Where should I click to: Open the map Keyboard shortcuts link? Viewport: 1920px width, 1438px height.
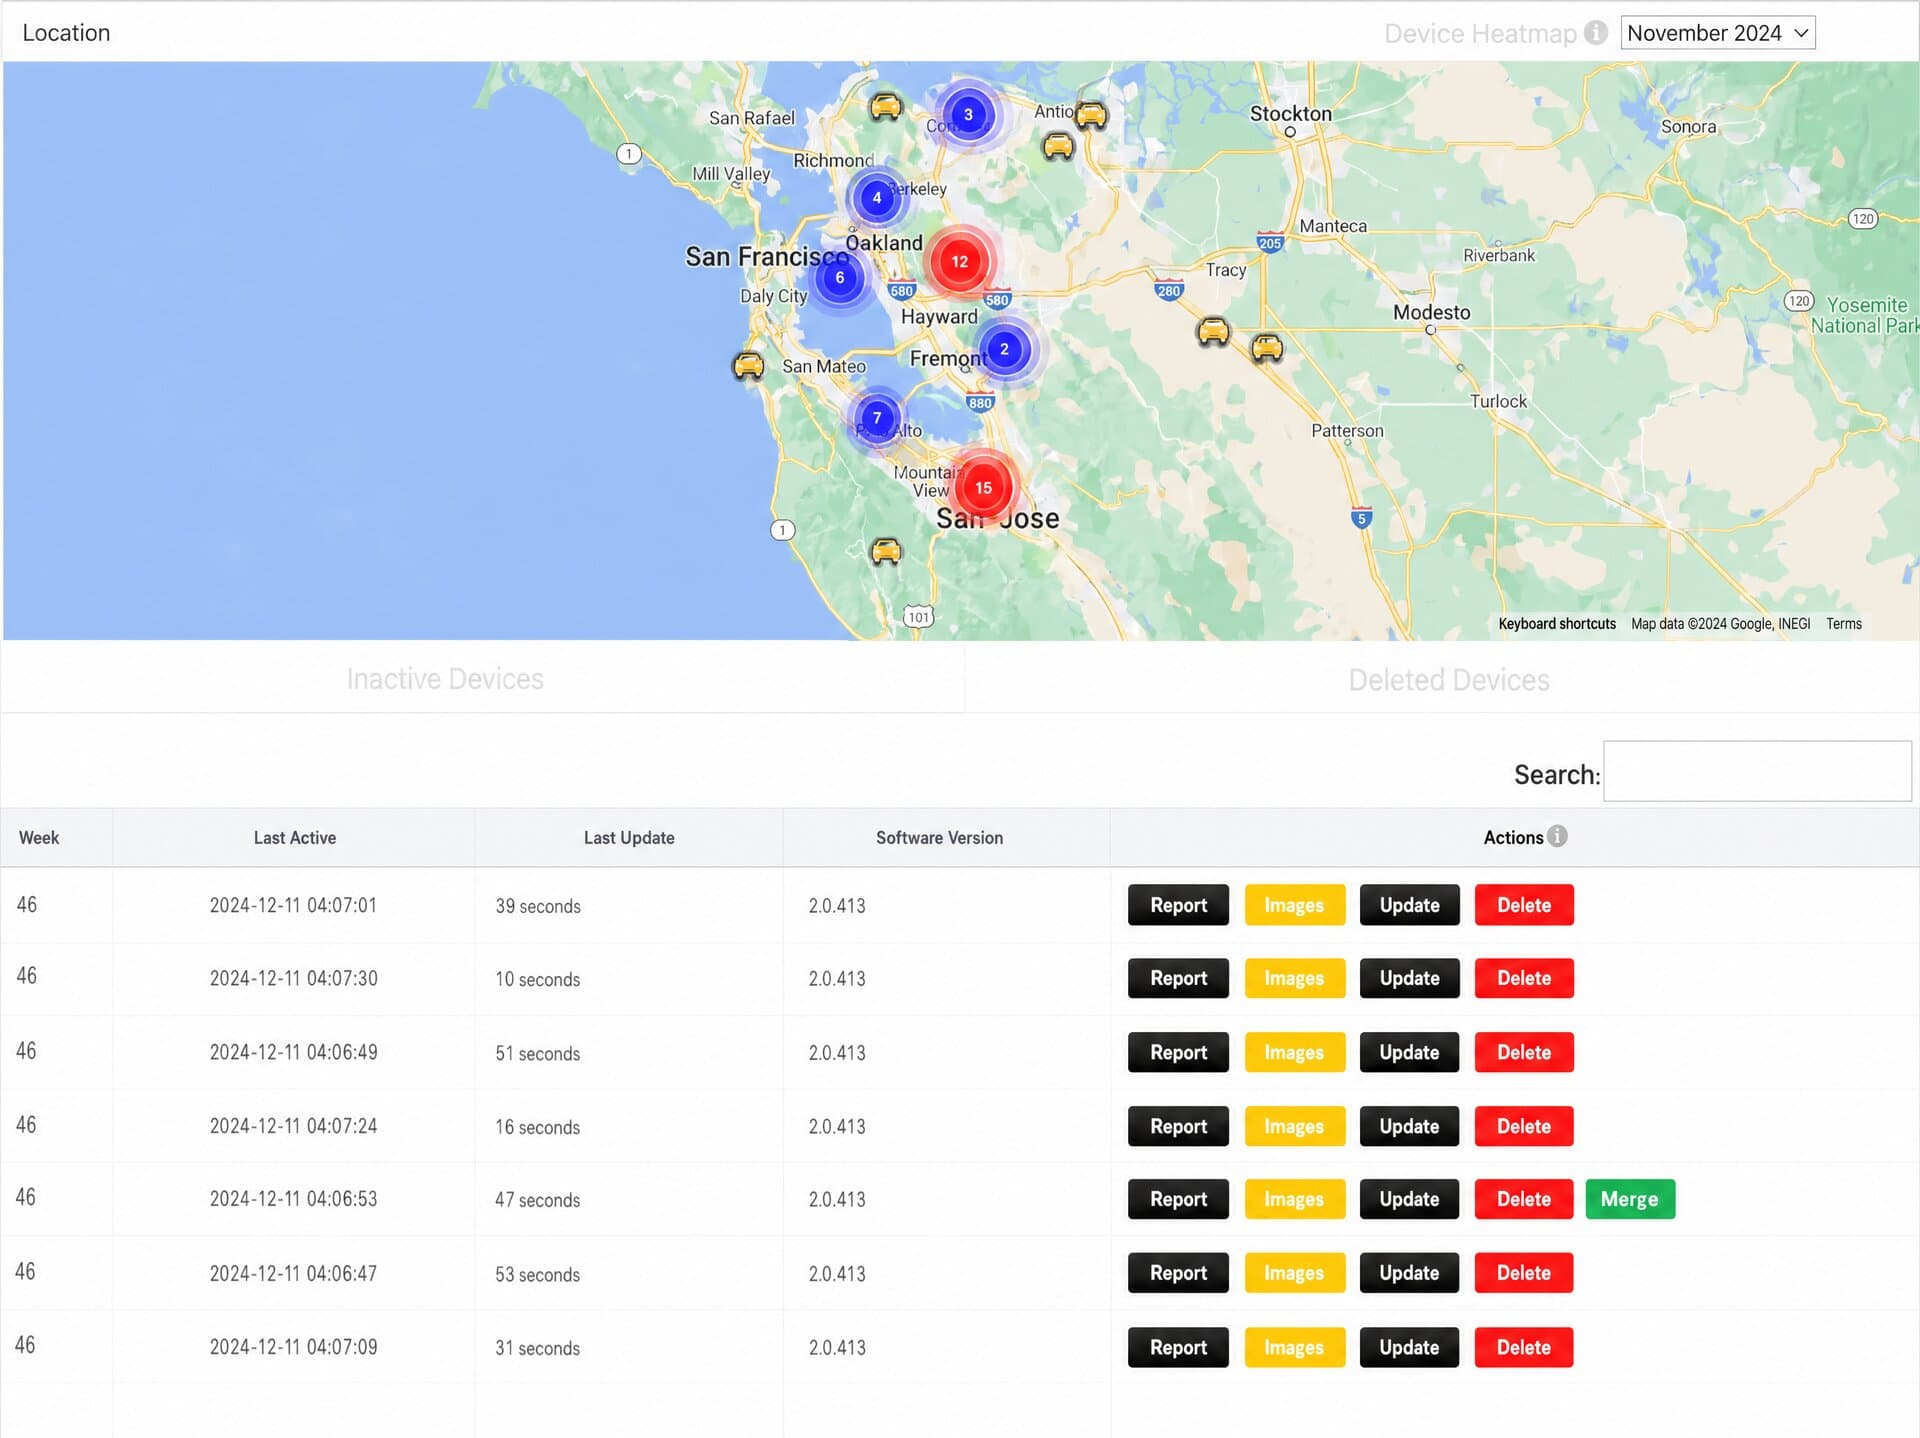click(x=1556, y=624)
